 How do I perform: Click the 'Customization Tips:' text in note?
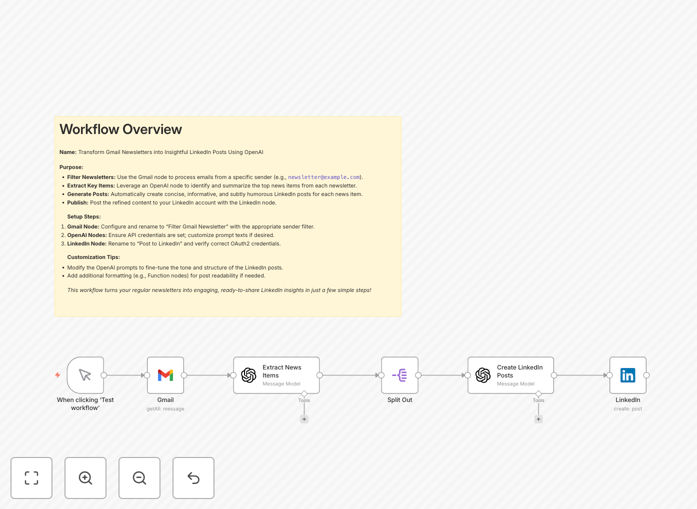(93, 257)
